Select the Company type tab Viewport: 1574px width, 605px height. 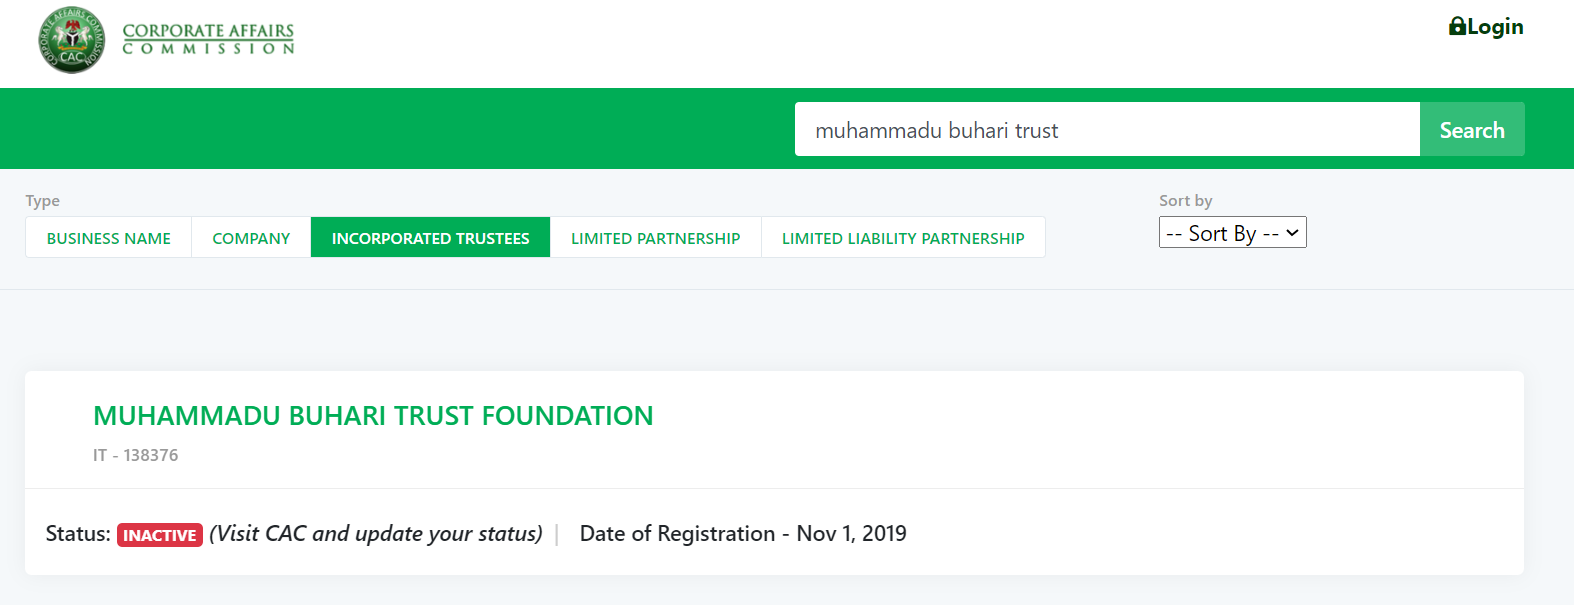[251, 238]
